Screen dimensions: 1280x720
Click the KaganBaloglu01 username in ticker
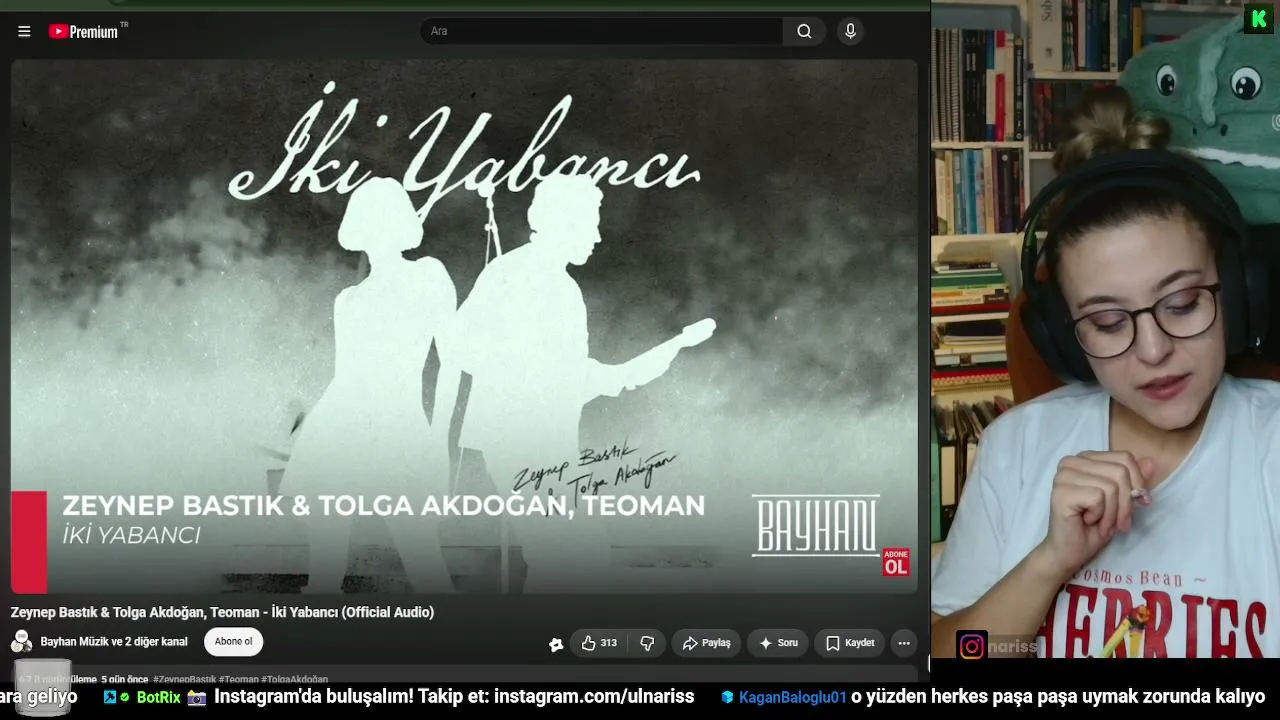pos(793,697)
